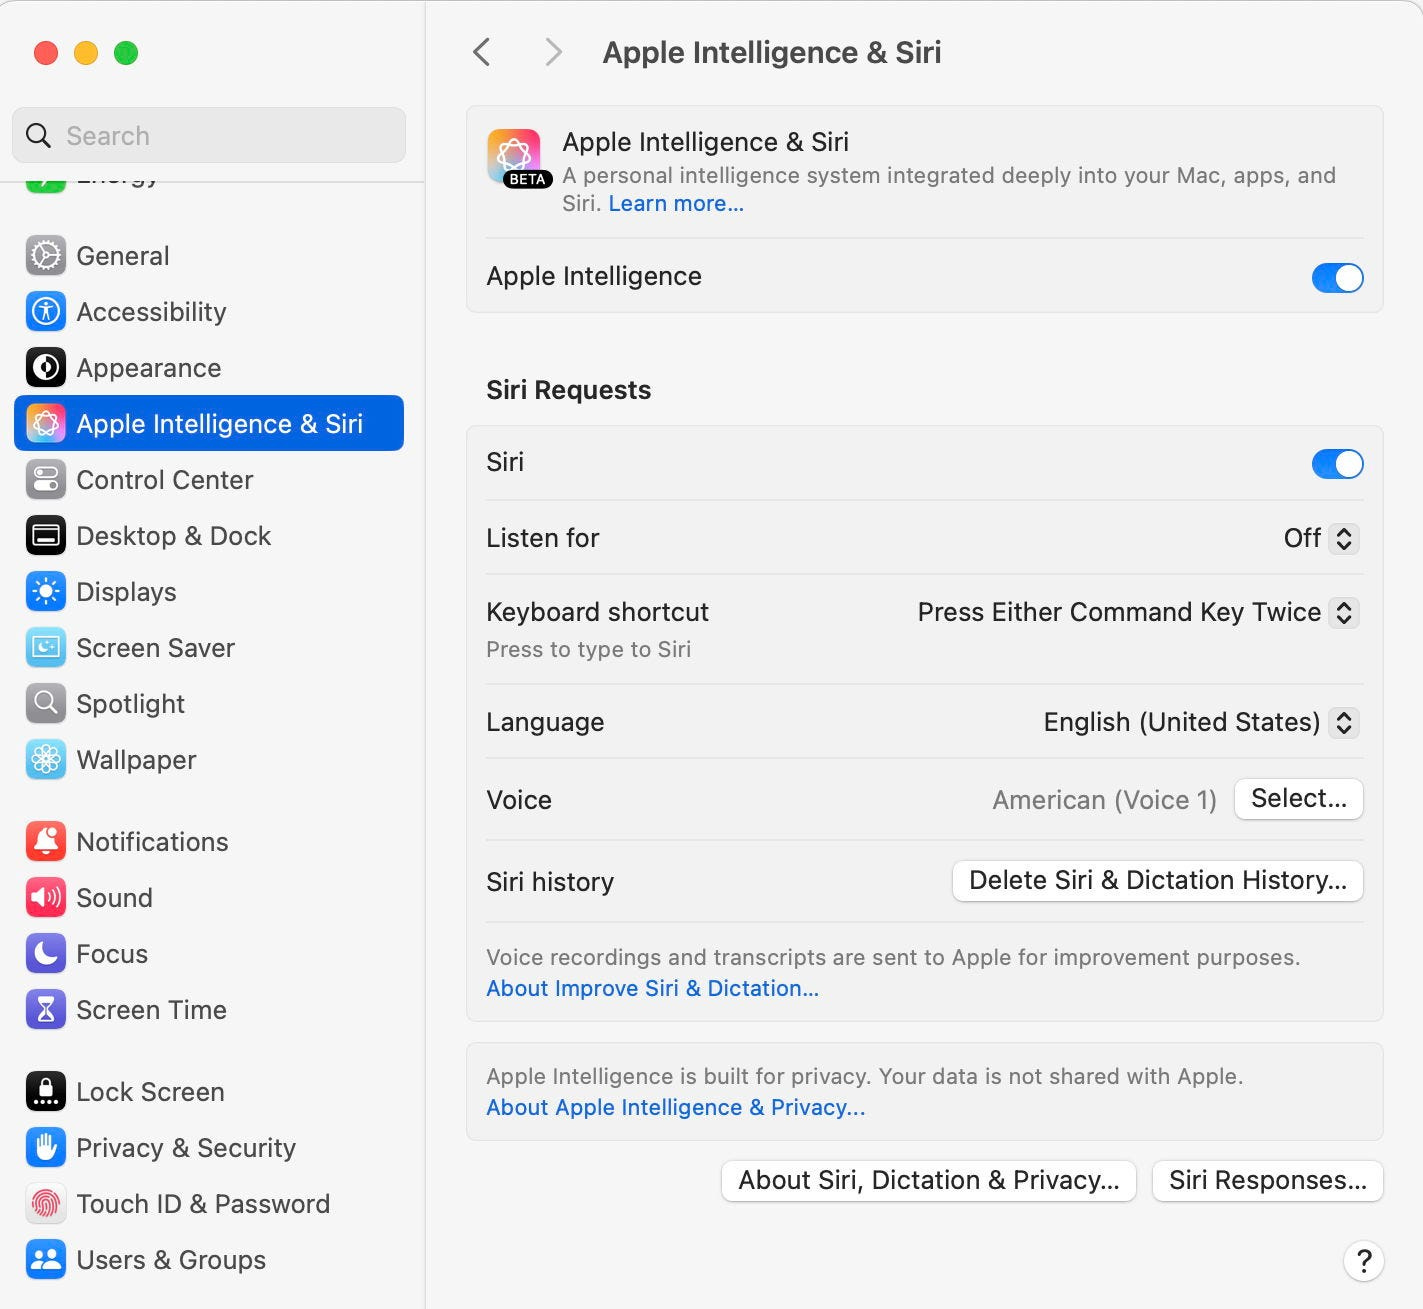
Task: Open help with the question mark button
Action: (1363, 1261)
